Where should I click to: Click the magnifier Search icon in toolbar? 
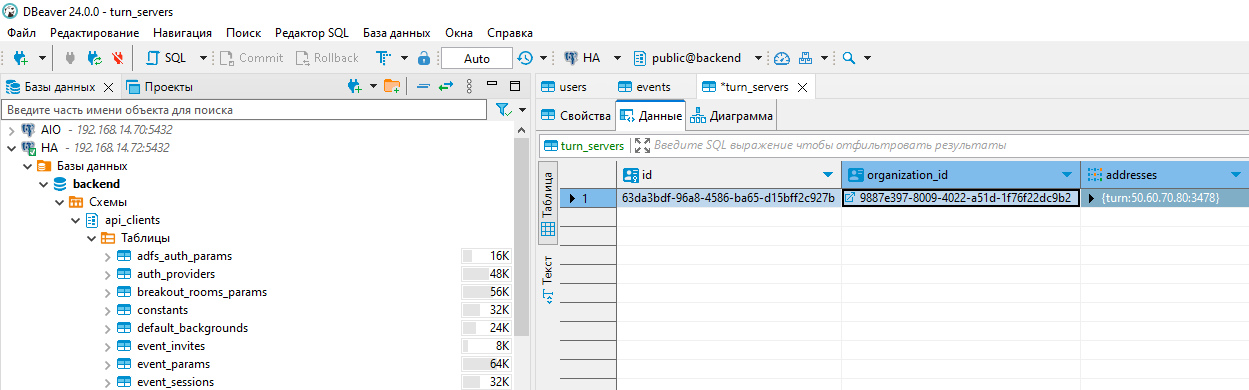(848, 58)
